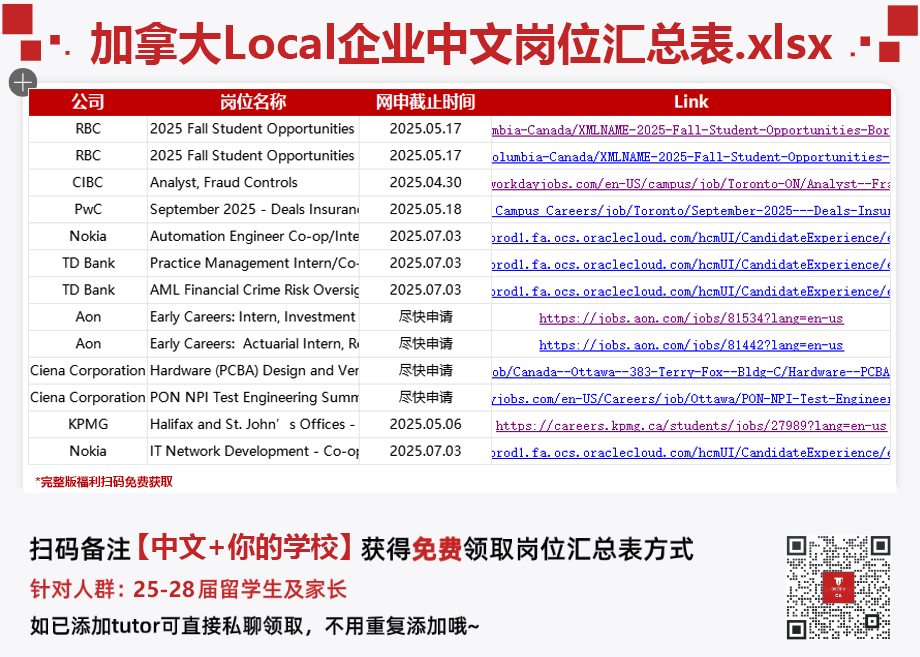Select the 'PON NPI Test Engineering Summ' cell

pyautogui.click(x=253, y=398)
